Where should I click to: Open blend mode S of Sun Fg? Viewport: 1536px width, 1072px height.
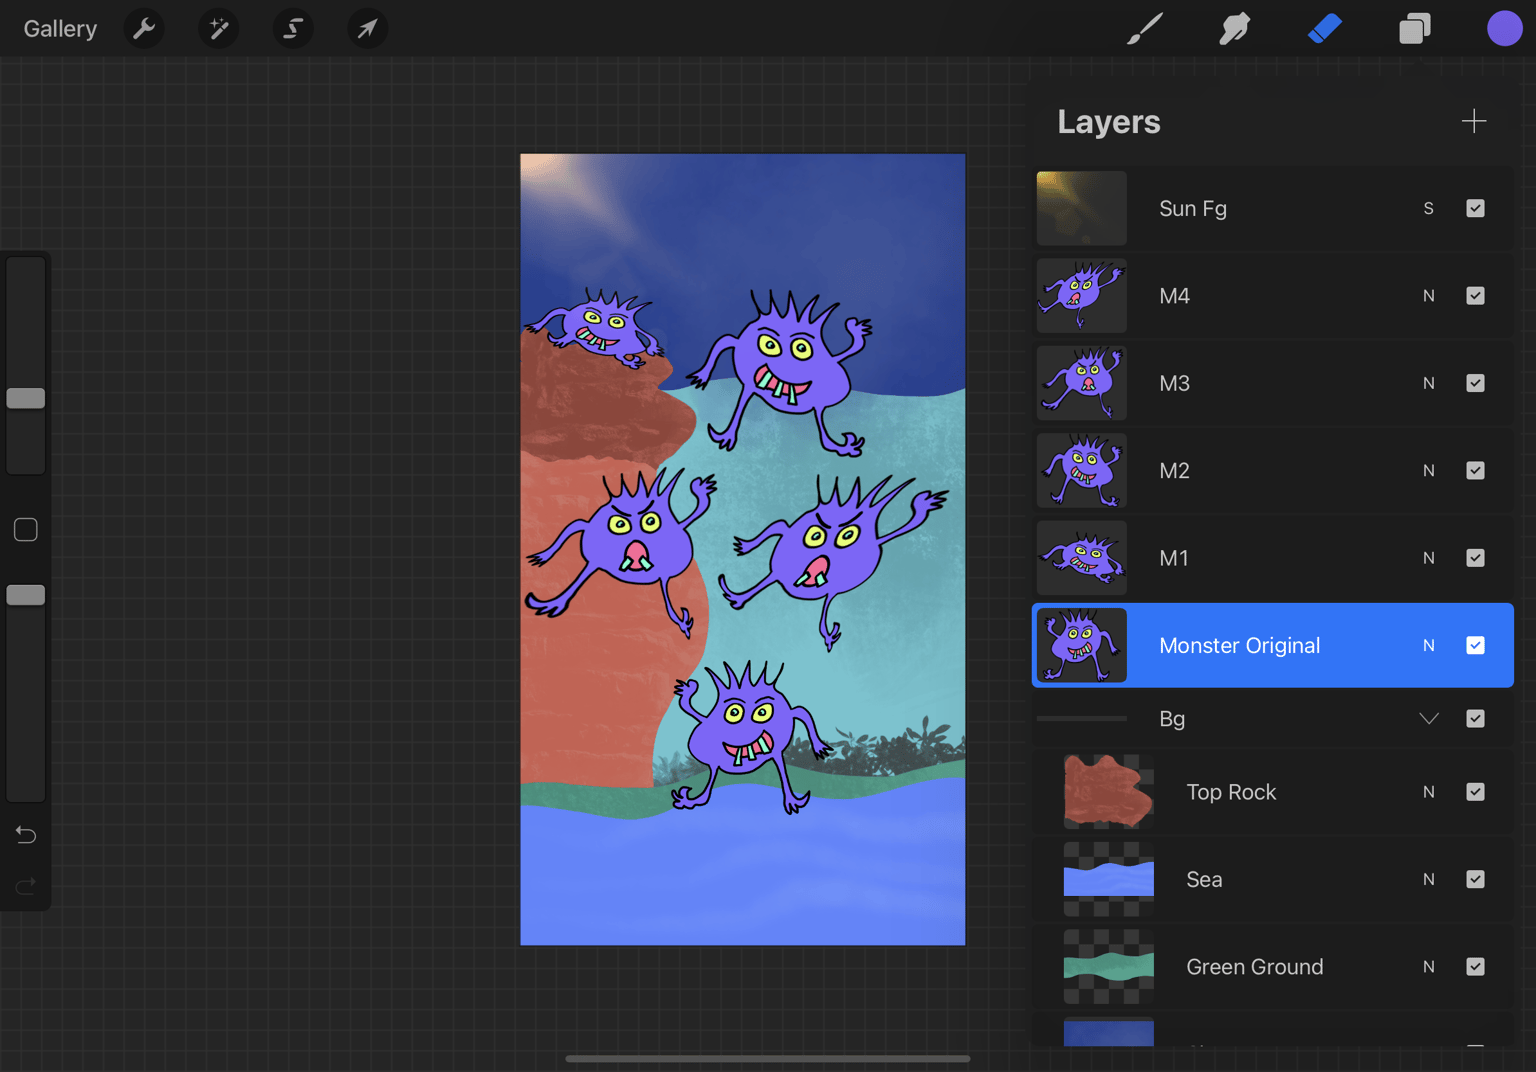[x=1429, y=208]
